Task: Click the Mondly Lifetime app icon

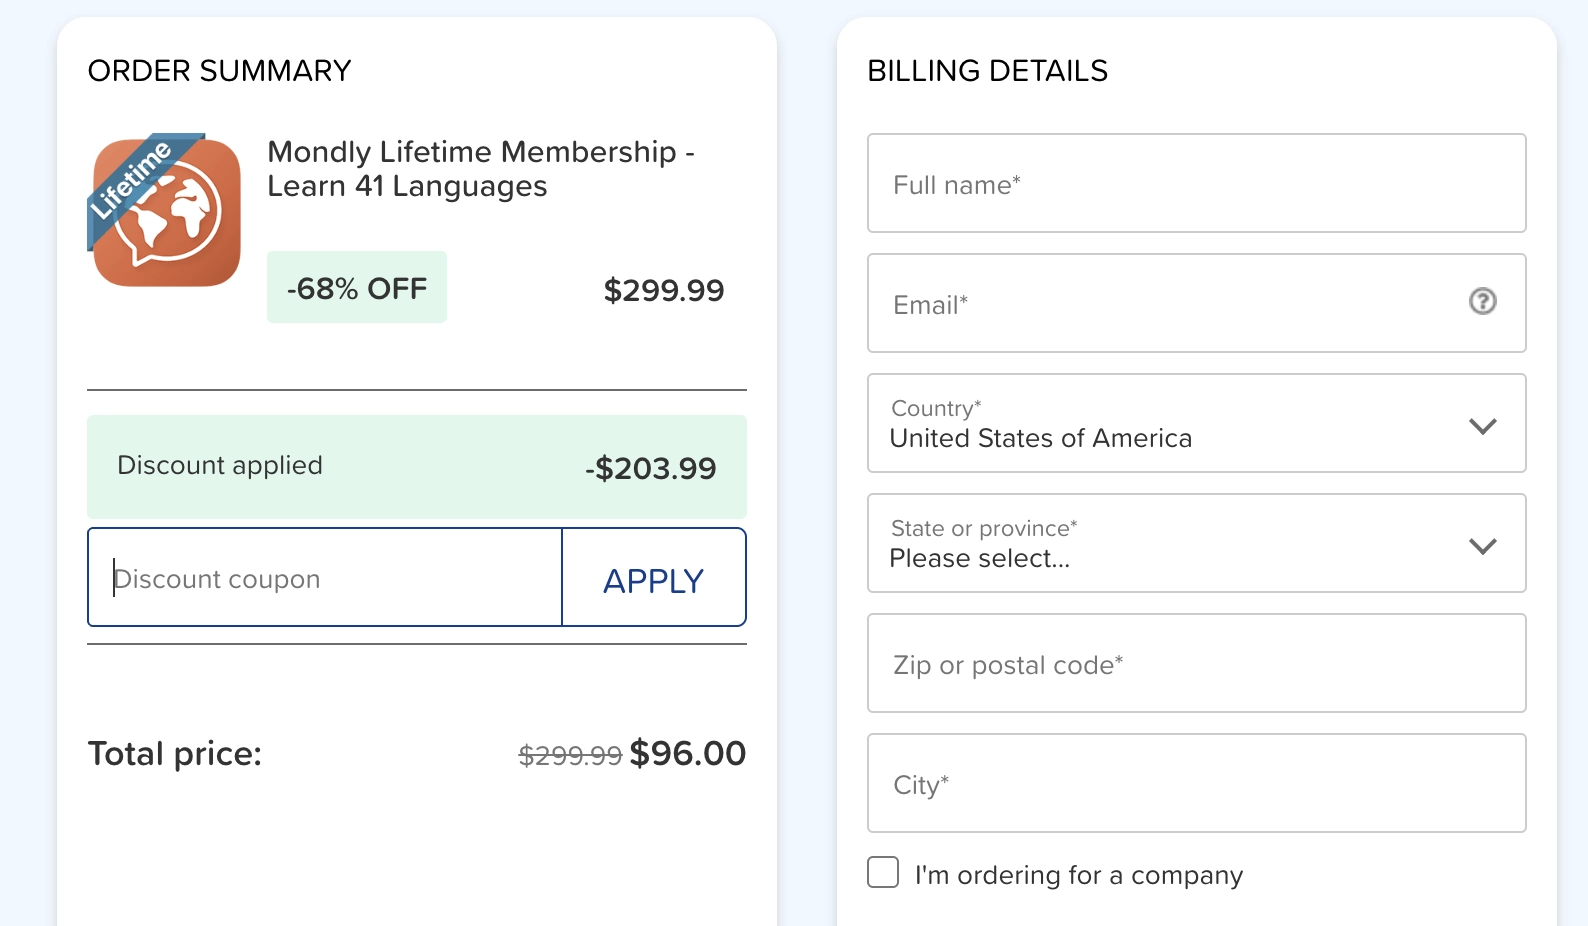Action: 165,210
